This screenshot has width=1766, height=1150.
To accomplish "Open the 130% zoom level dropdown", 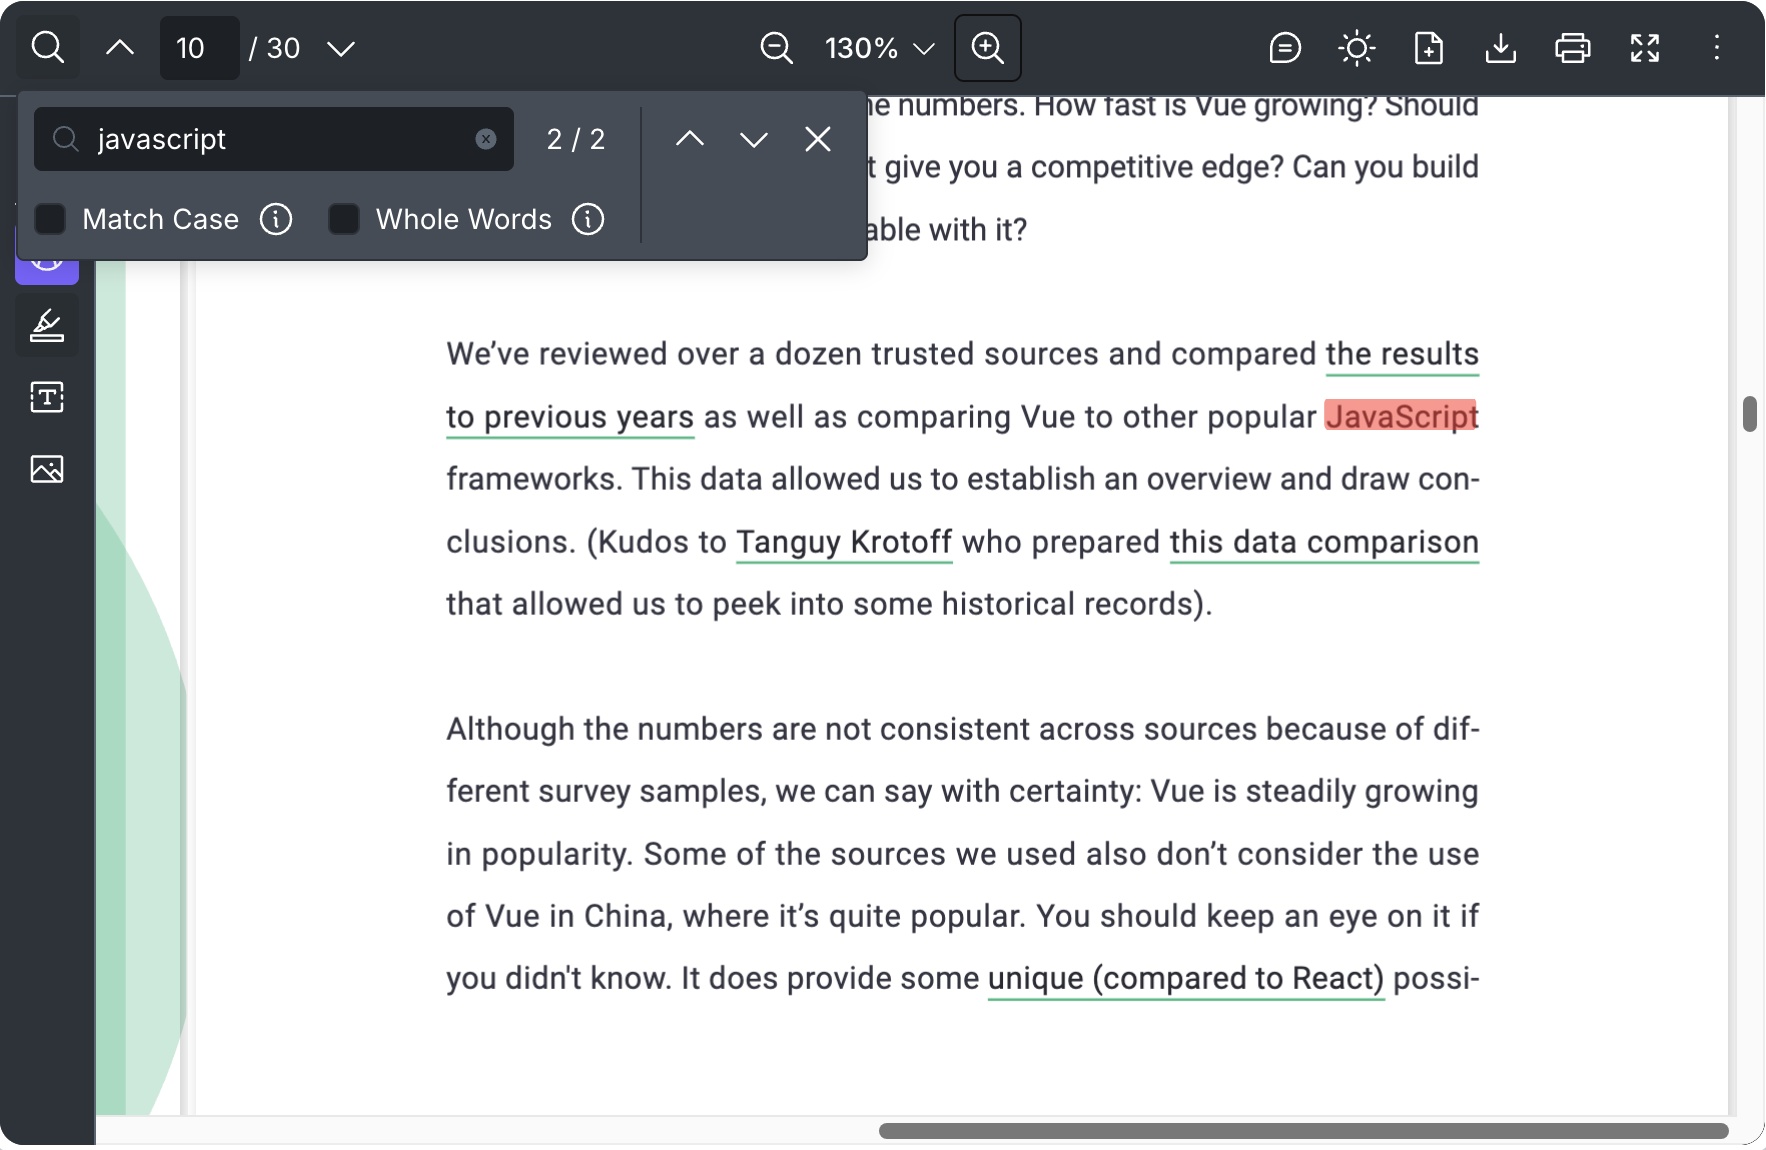I will pyautogui.click(x=880, y=48).
